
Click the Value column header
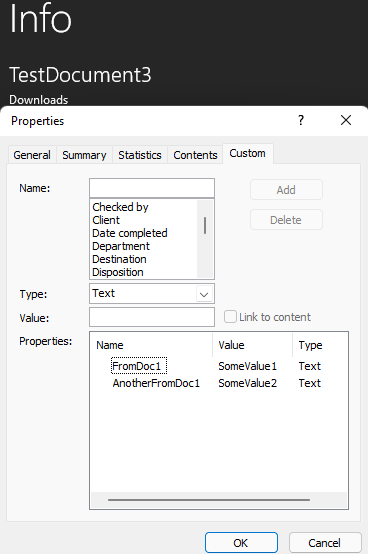(x=253, y=345)
